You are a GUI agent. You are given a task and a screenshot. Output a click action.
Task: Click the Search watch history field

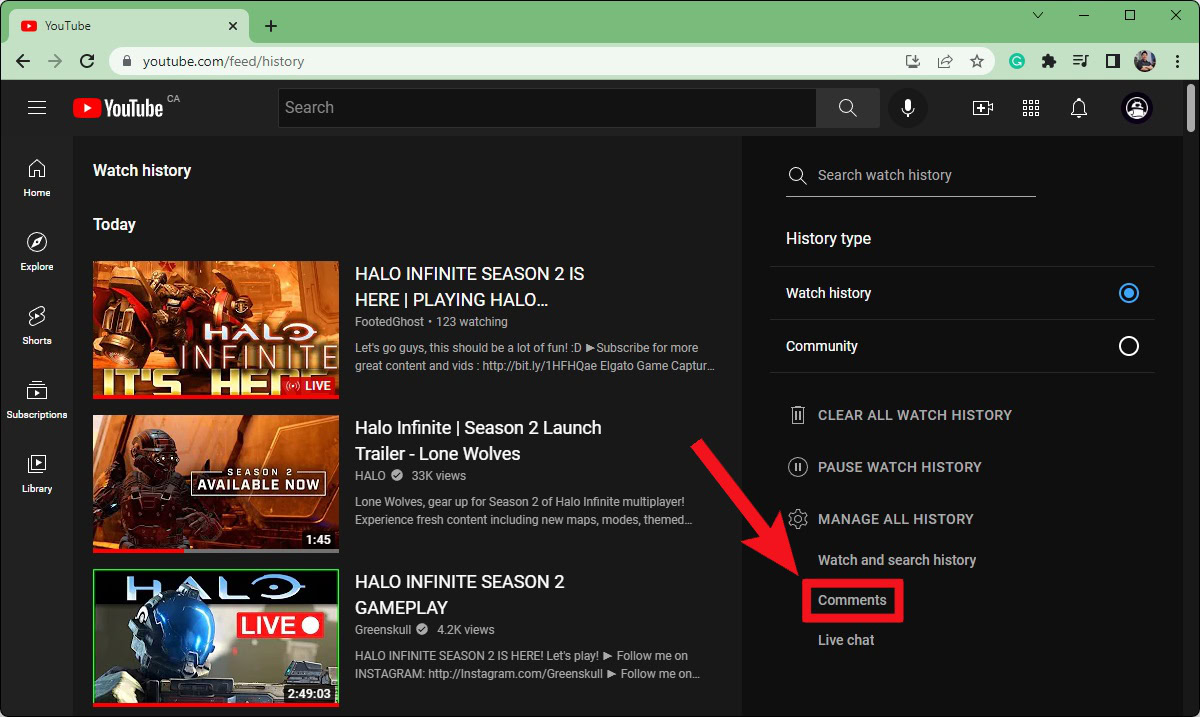(920, 175)
